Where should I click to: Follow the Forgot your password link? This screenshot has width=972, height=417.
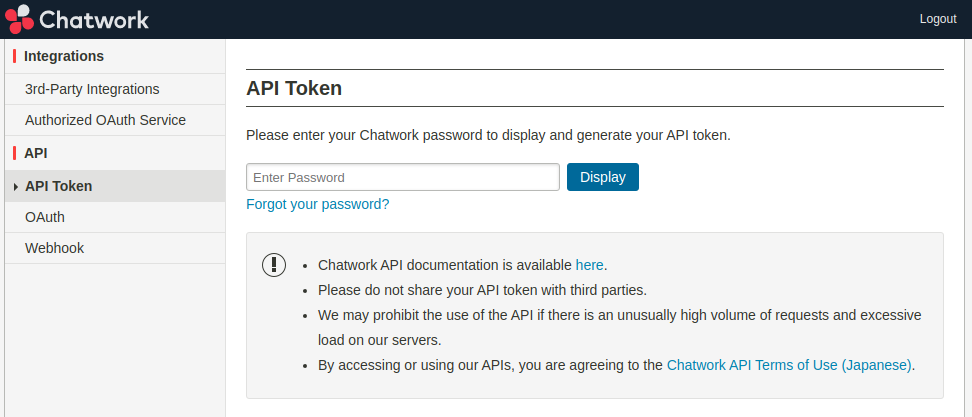pos(317,204)
